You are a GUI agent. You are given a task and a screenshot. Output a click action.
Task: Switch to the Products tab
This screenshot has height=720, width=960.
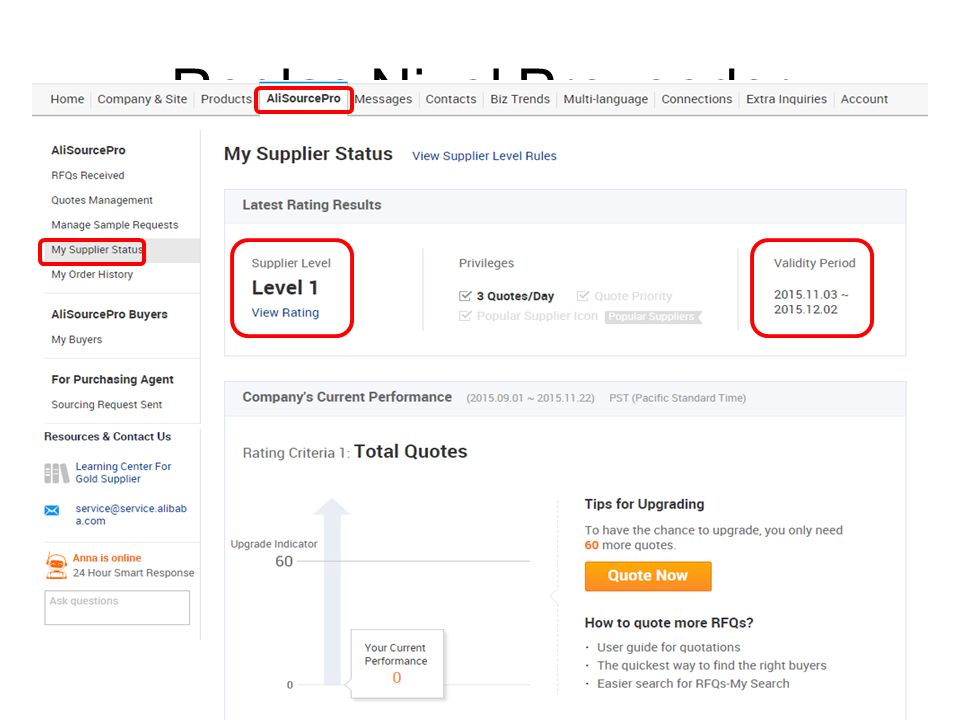(x=226, y=99)
